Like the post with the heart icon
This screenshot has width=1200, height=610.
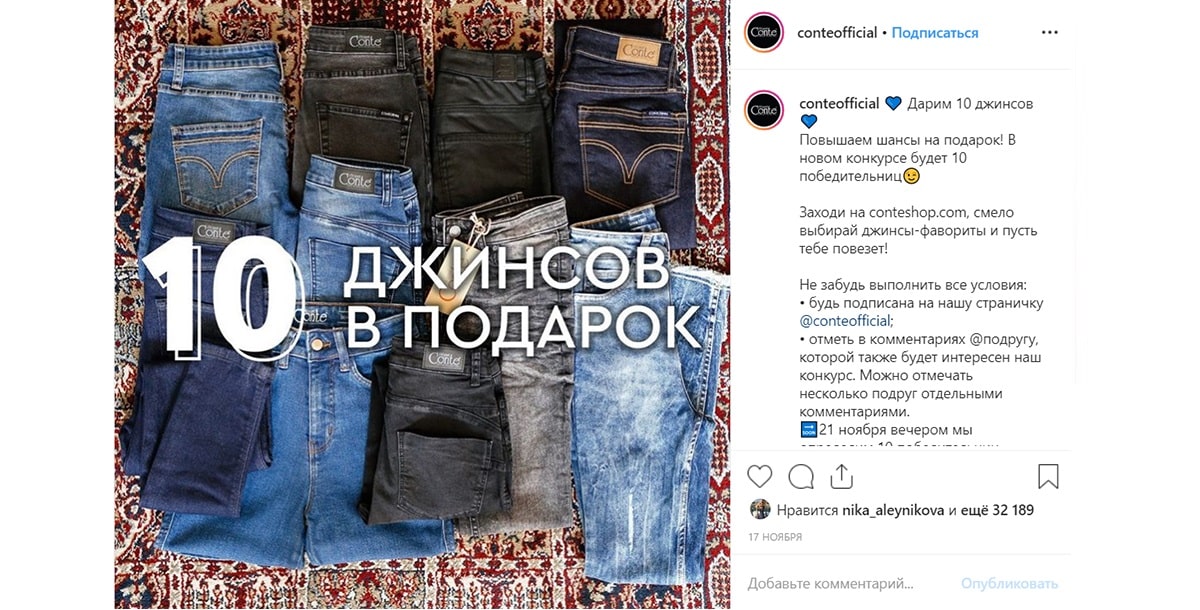pyautogui.click(x=760, y=476)
